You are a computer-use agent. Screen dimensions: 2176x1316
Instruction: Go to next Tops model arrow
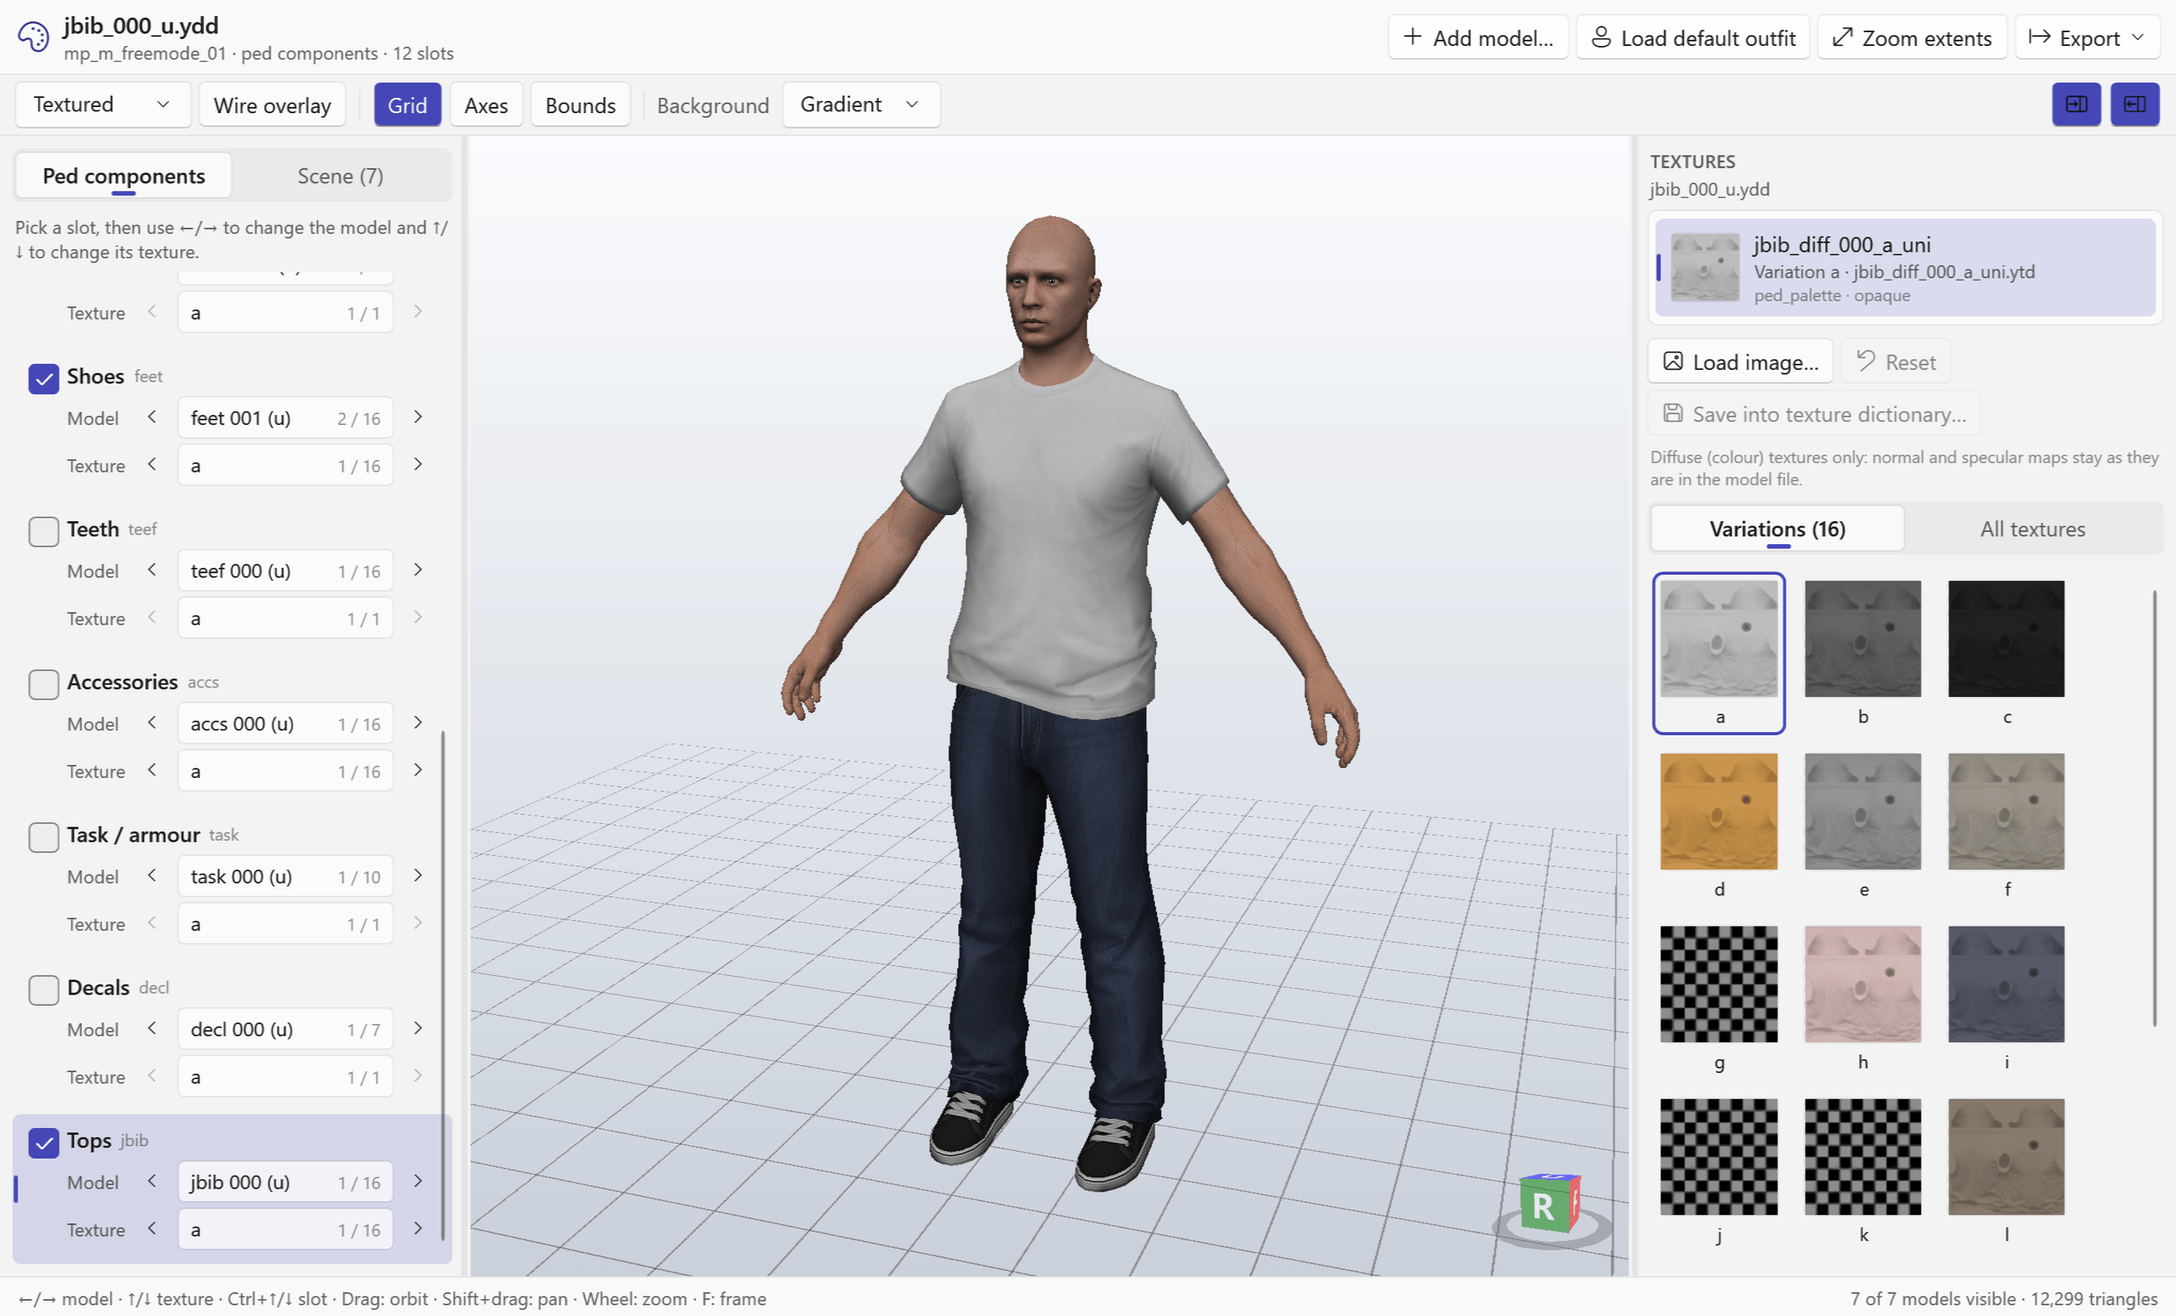(x=418, y=1182)
